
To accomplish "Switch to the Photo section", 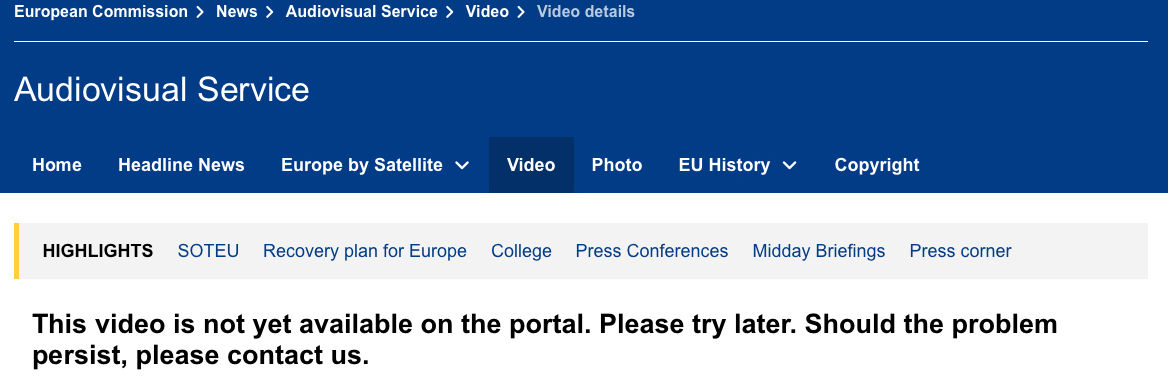I will tap(617, 165).
